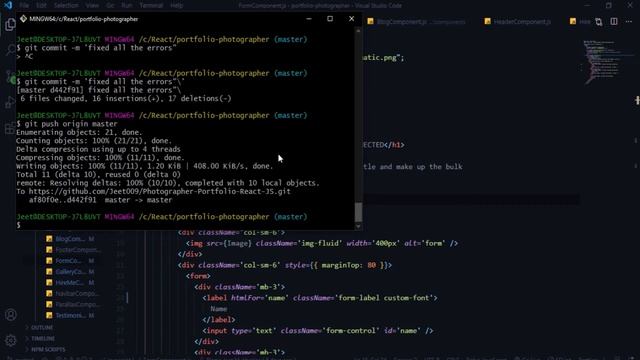Click the '6 files changed' commit summary line
The image size is (640, 360).
pyautogui.click(x=125, y=98)
